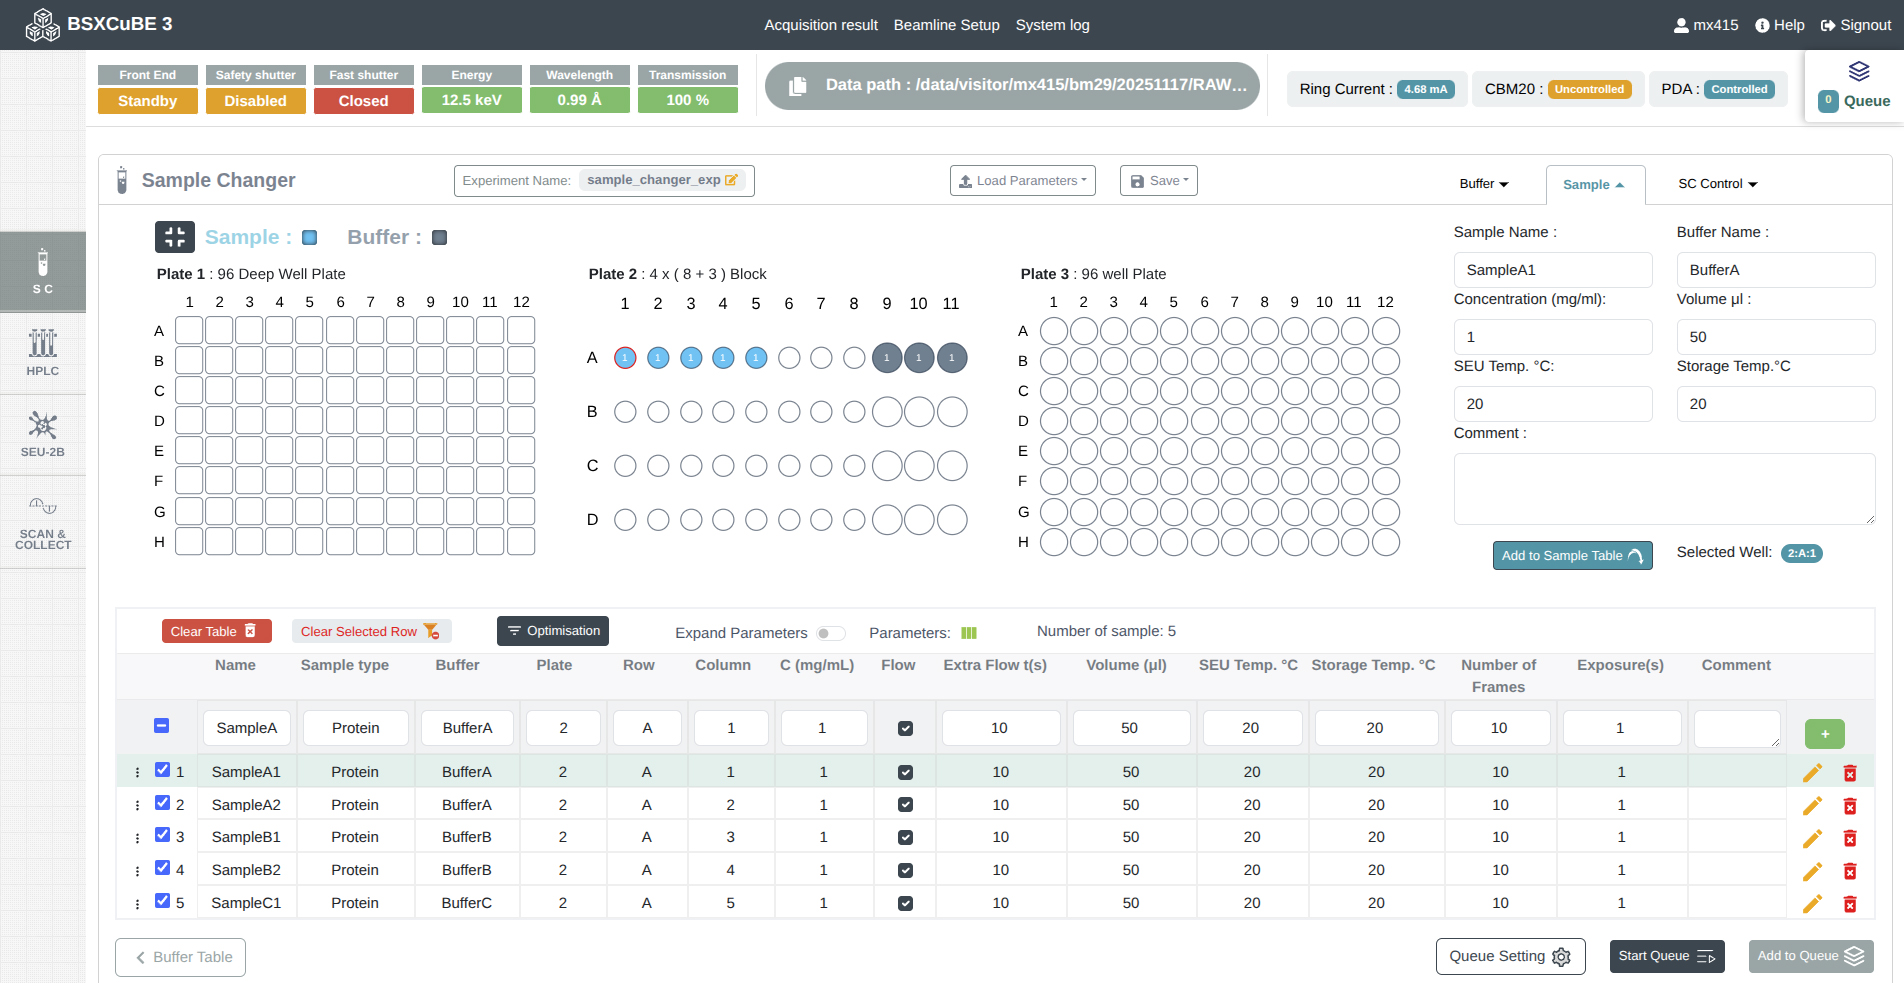Open the HPLC sidebar icon
Screen dimensions: 1904x983
tap(42, 353)
